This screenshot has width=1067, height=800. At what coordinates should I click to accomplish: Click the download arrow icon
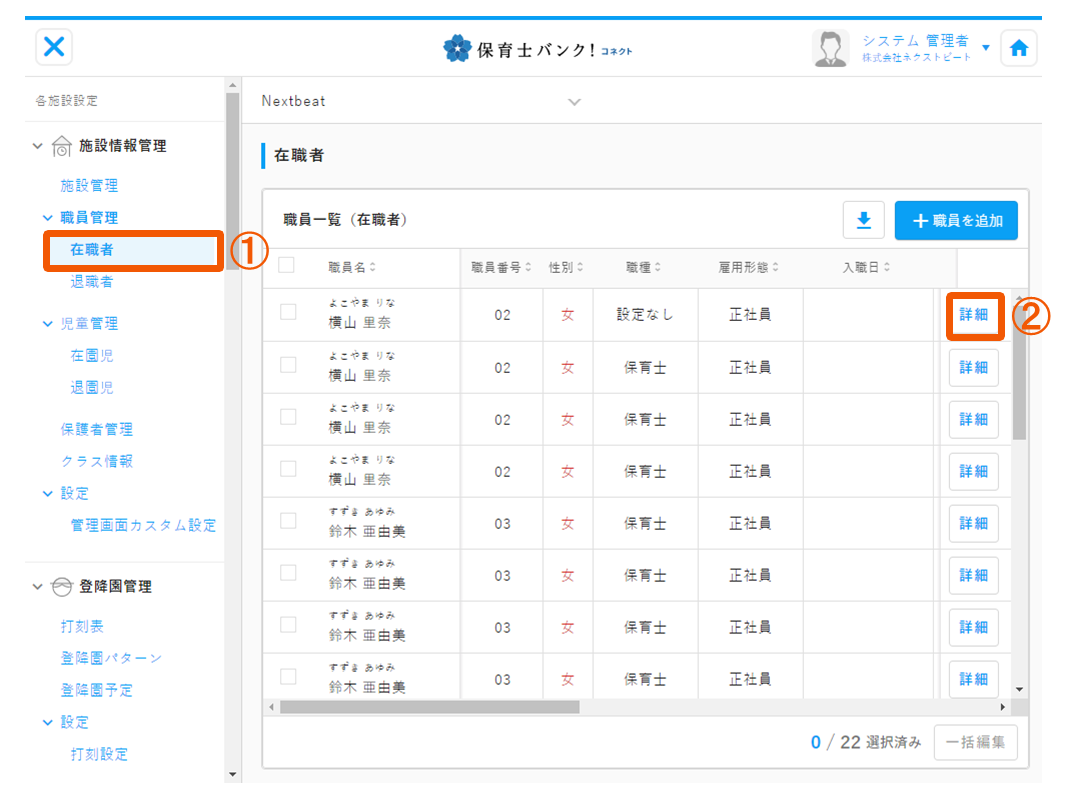pos(864,220)
